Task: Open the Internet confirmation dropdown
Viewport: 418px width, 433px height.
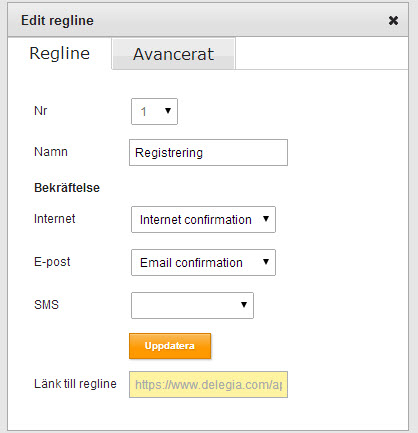Action: coord(203,219)
